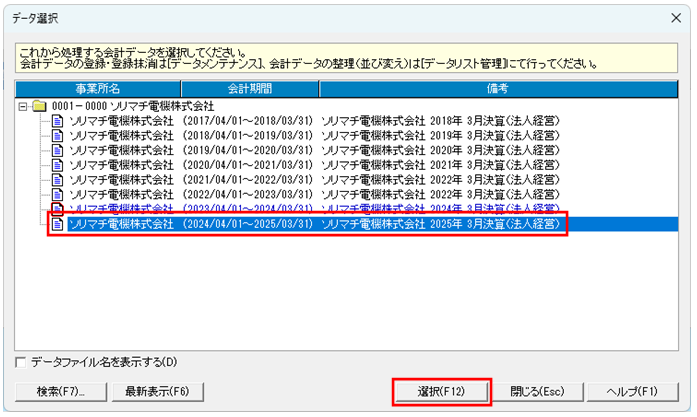Click the 0001-0000 ソリマチ電機株式会社 folder label
The height and width of the screenshot is (417, 697).
coord(133,106)
